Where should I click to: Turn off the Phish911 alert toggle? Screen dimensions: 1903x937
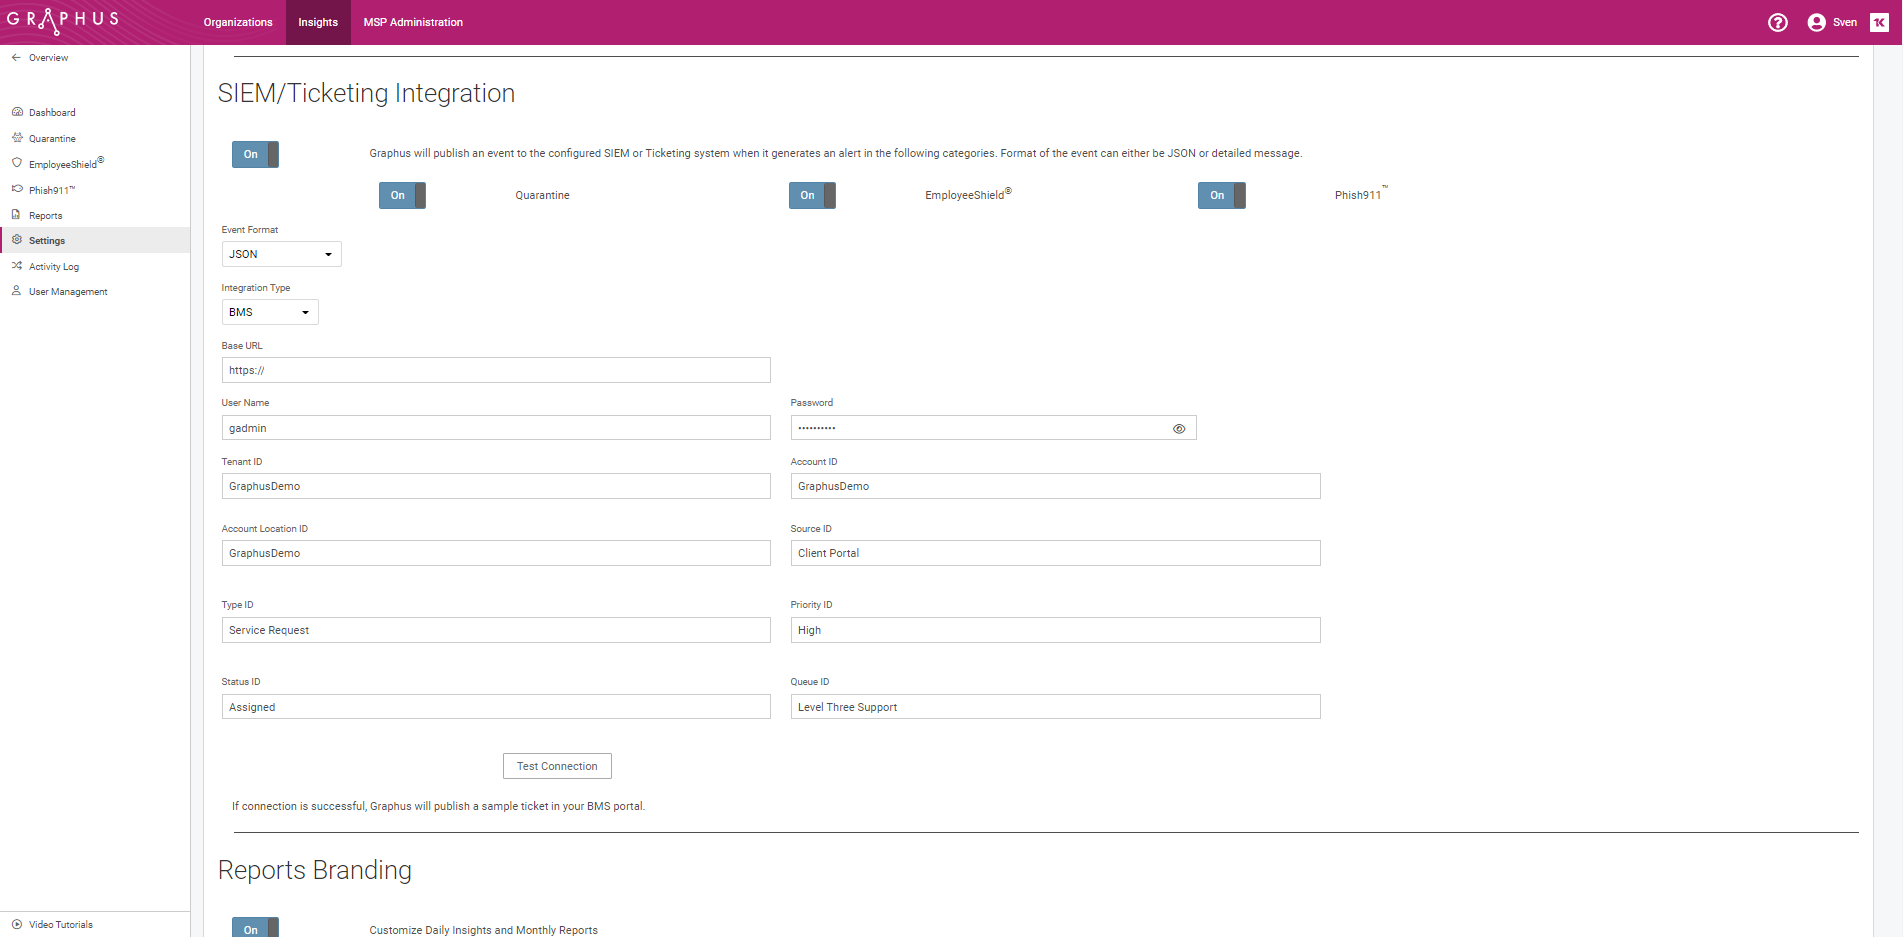(x=1220, y=195)
